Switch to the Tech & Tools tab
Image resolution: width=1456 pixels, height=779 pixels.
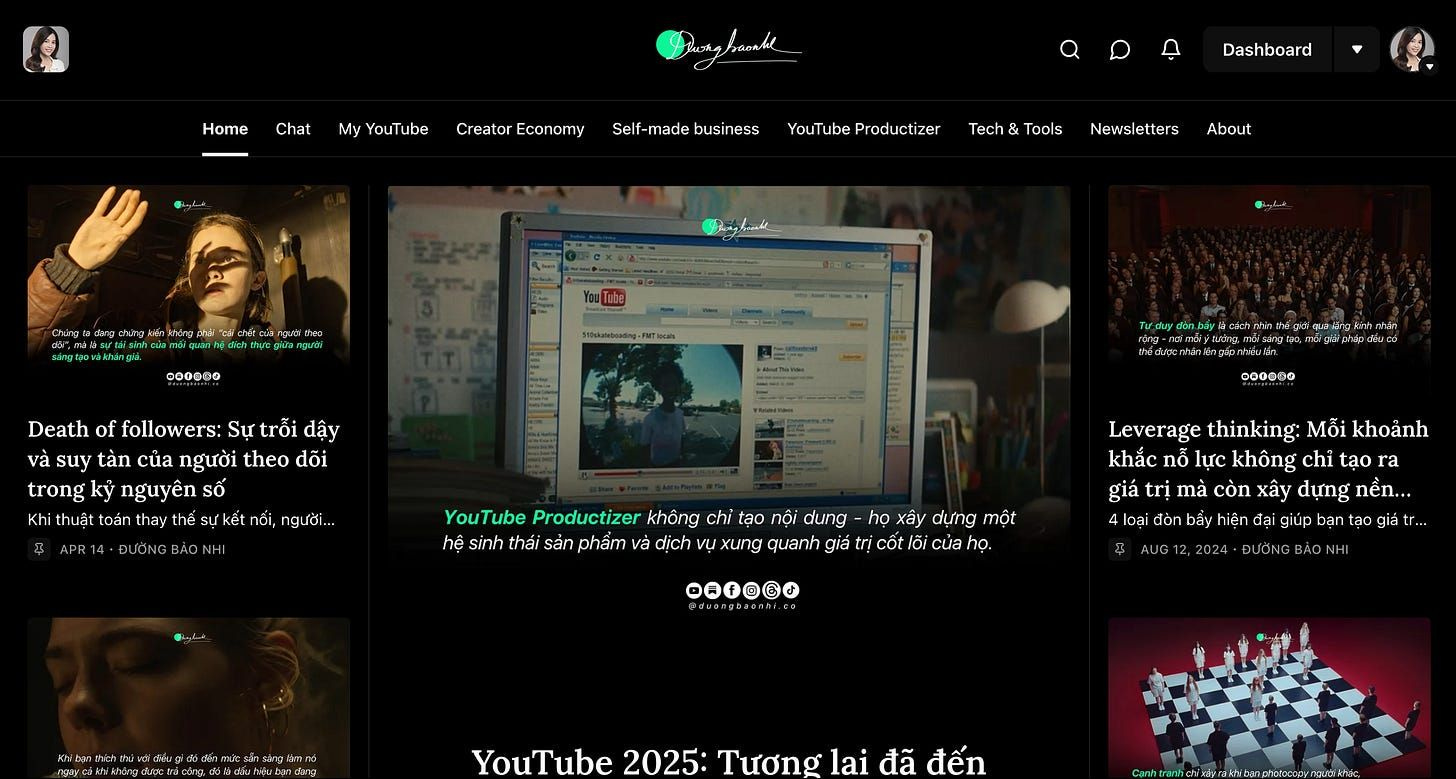coord(1015,129)
